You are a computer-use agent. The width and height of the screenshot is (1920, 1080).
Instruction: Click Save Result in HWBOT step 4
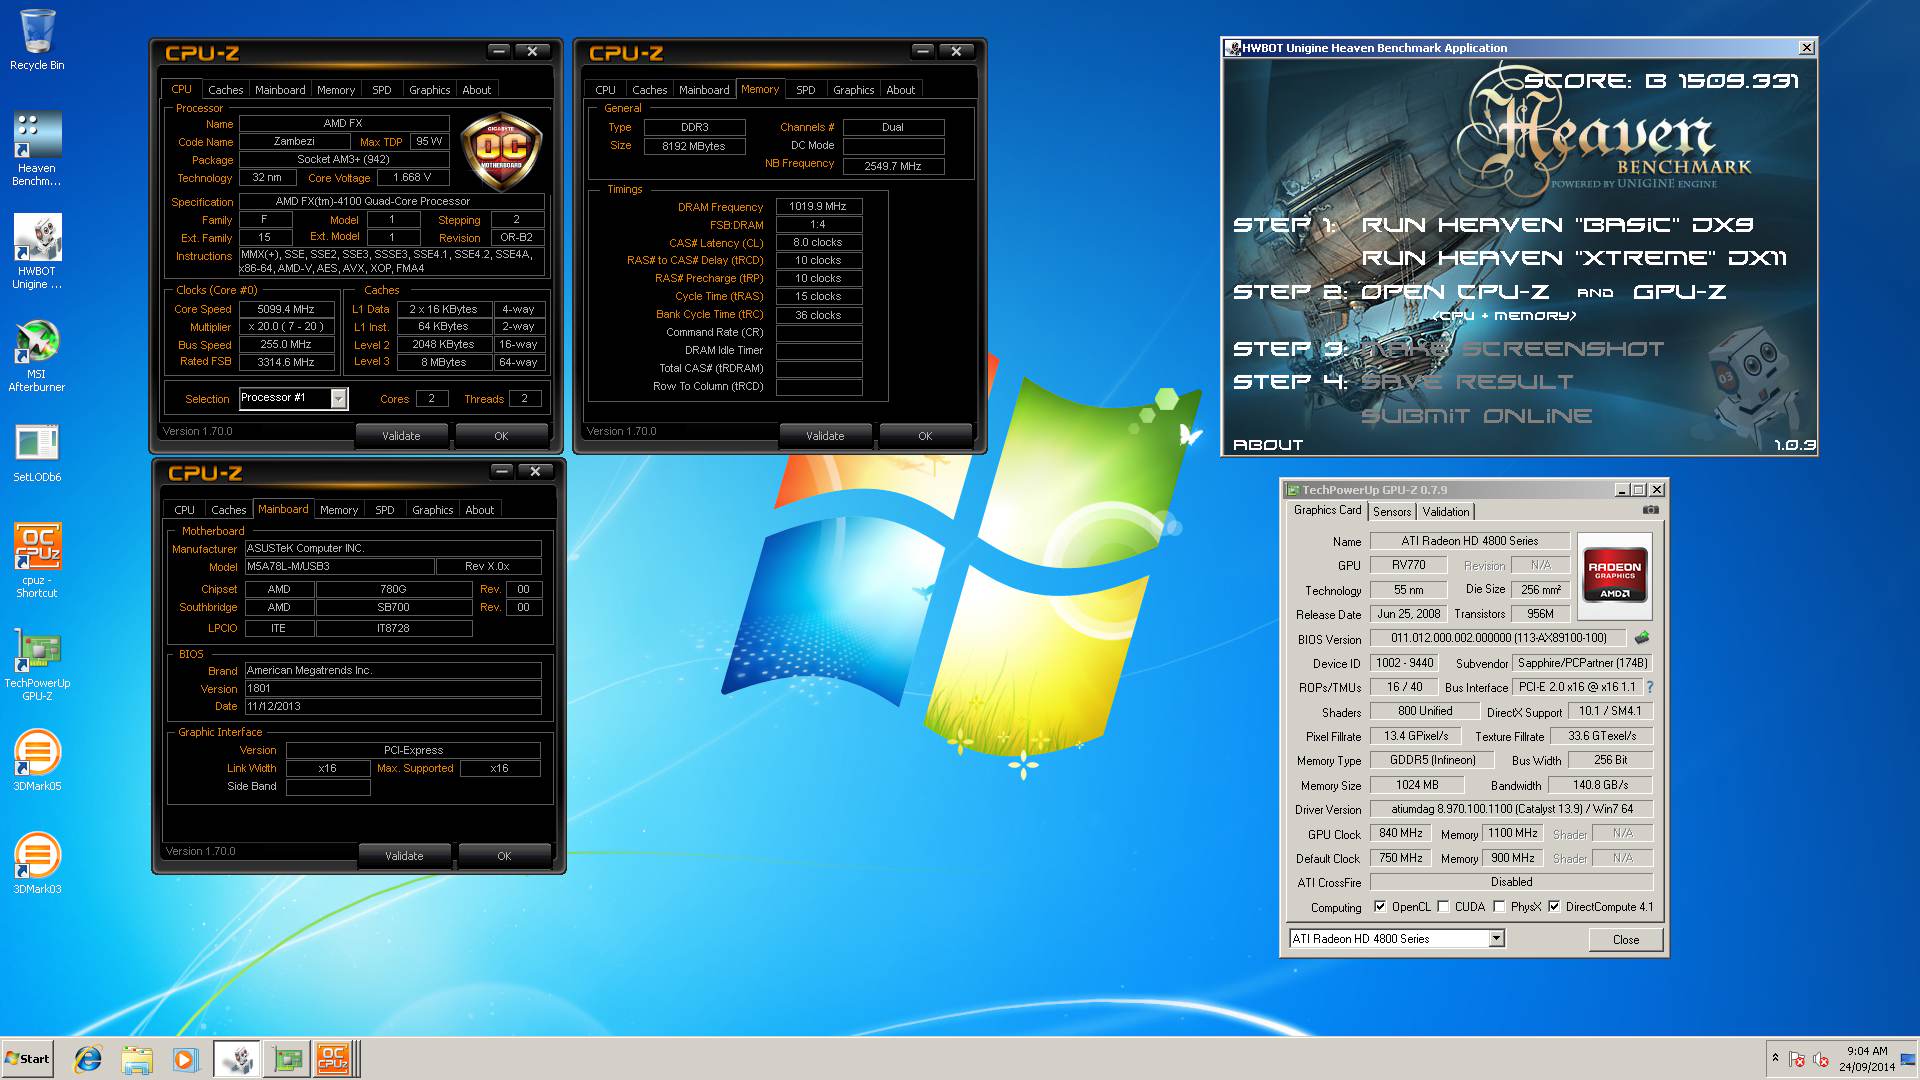pos(1467,382)
